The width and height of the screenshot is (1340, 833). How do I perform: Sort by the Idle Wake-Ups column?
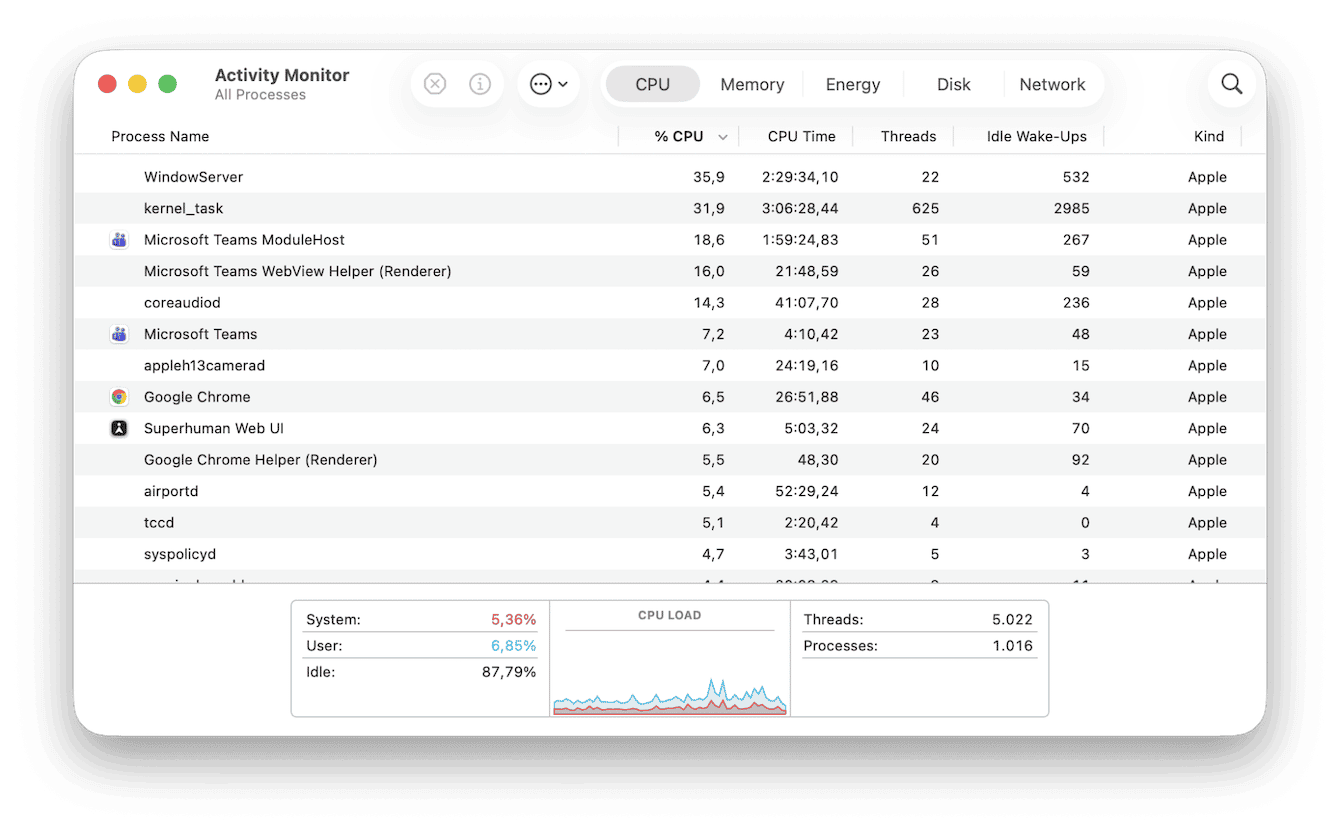coord(1036,137)
